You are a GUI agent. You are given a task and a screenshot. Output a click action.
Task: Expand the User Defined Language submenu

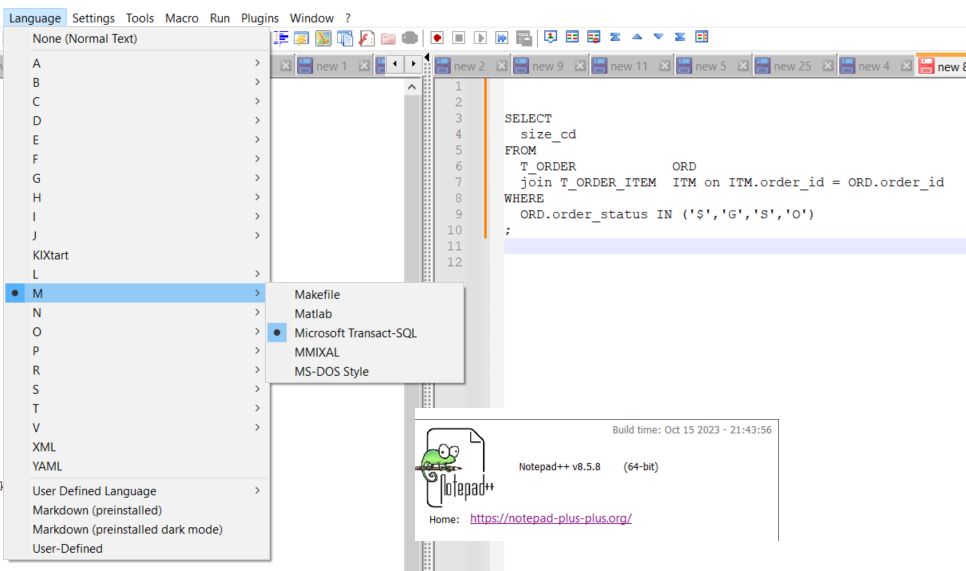[x=137, y=492]
